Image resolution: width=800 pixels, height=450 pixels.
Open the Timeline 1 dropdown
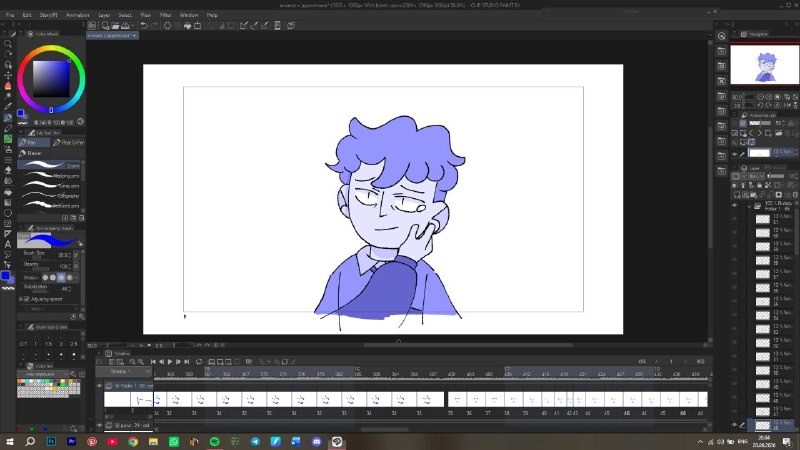coord(124,371)
